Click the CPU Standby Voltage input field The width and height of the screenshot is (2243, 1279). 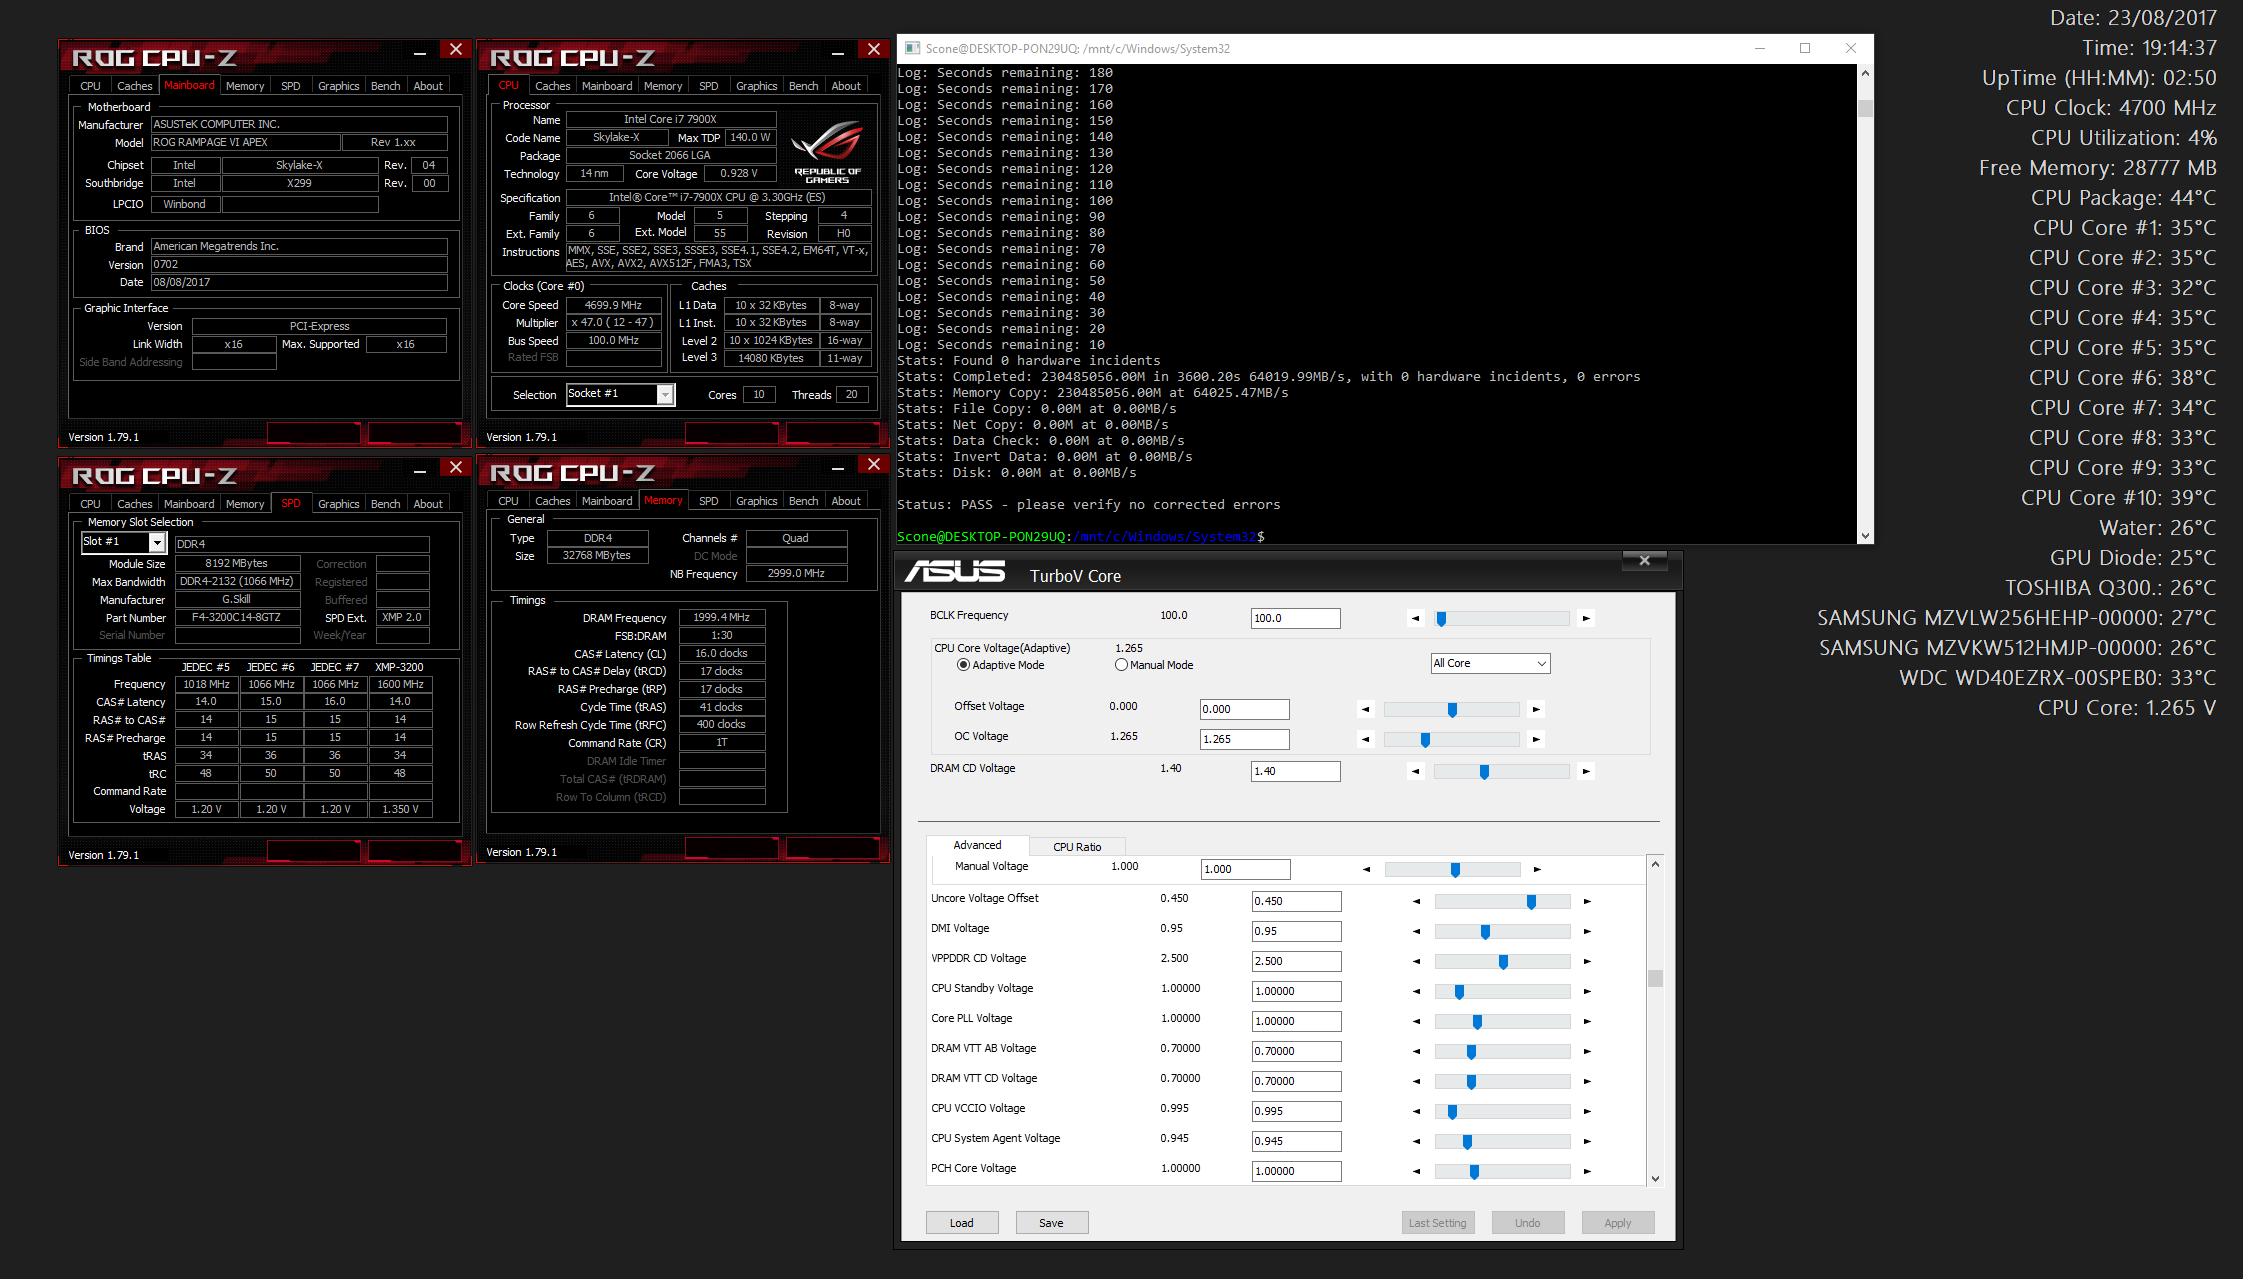coord(1296,991)
